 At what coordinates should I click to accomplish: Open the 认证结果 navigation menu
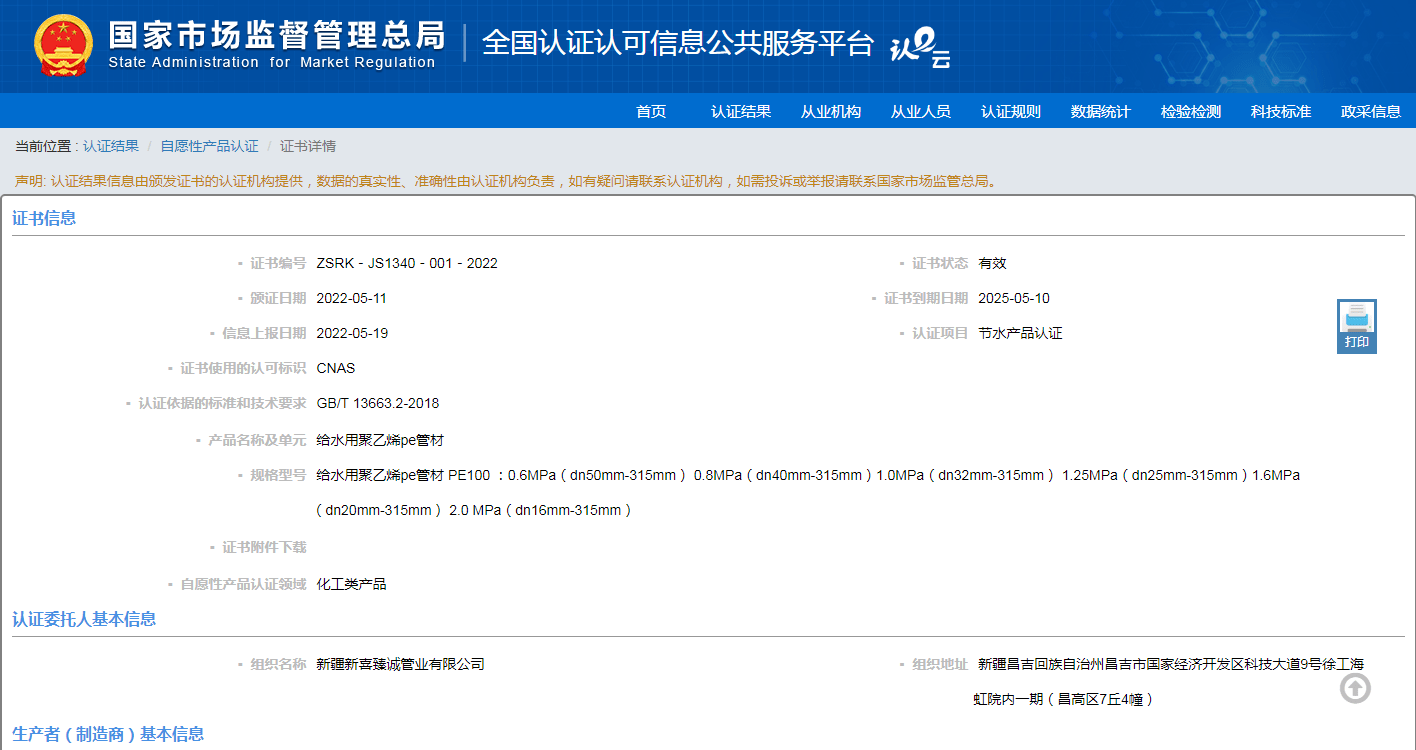(741, 111)
